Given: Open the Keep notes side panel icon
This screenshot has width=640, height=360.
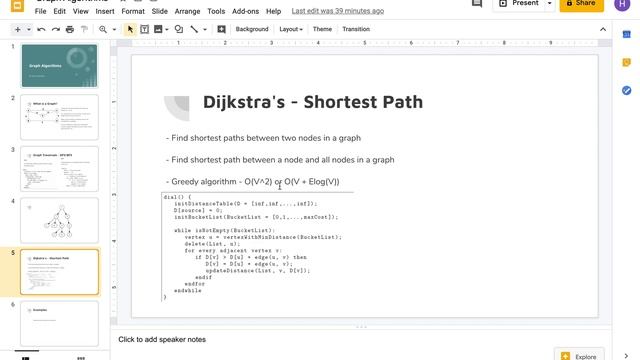Looking at the screenshot, I should (x=627, y=62).
